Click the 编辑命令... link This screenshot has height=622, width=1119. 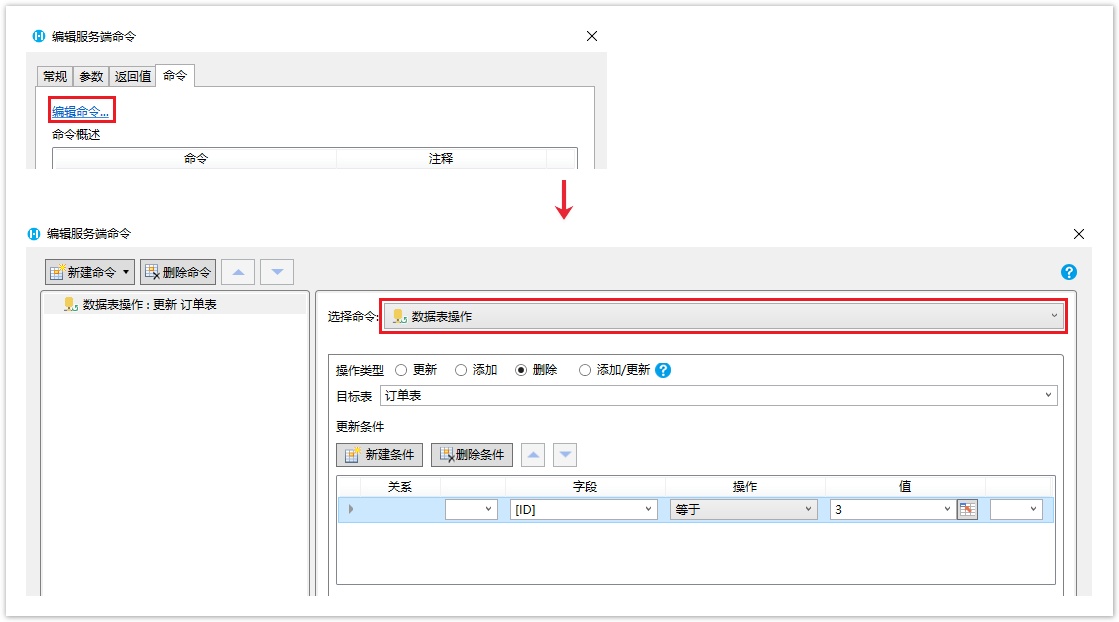81,111
